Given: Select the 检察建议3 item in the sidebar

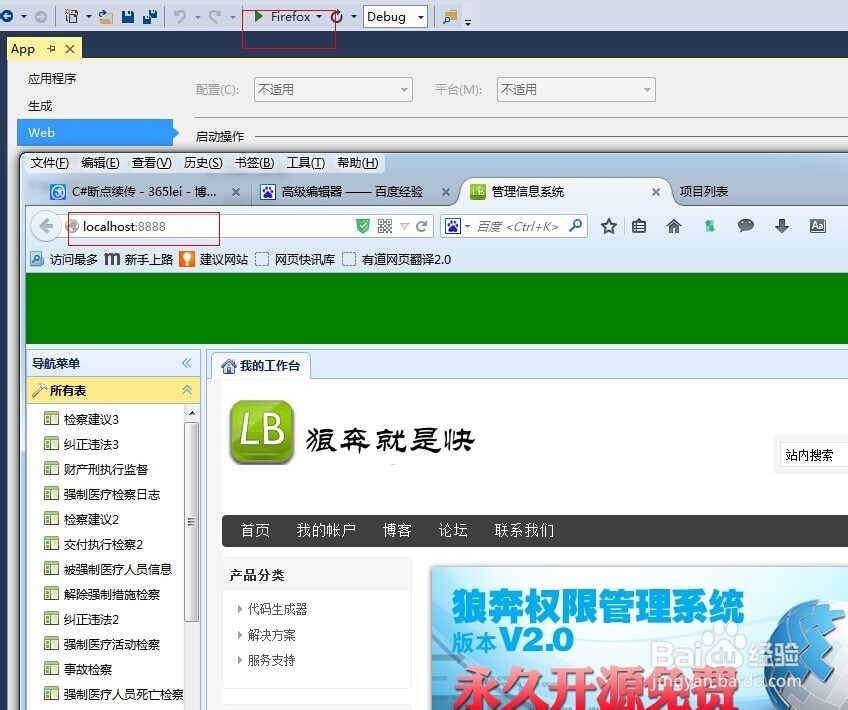Looking at the screenshot, I should pyautogui.click(x=92, y=419).
